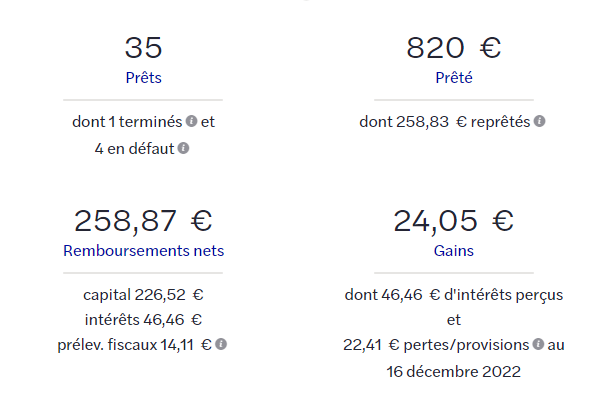Follow the "Prêté" link

[x=454, y=77]
